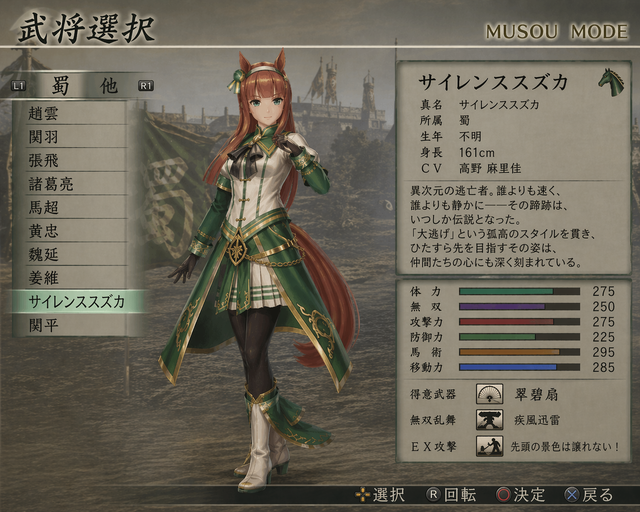
Task: Click the red circle 決定 button icon
Action: coord(503,495)
